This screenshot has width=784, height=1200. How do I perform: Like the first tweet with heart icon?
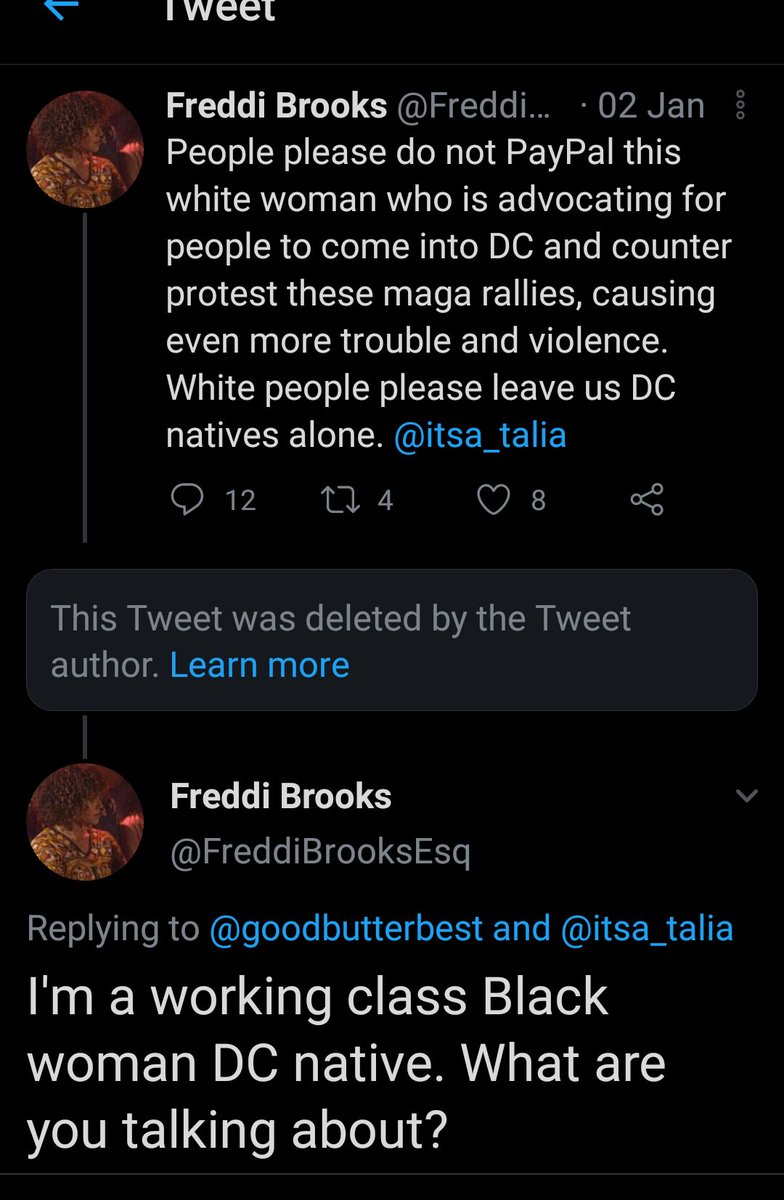coord(493,499)
